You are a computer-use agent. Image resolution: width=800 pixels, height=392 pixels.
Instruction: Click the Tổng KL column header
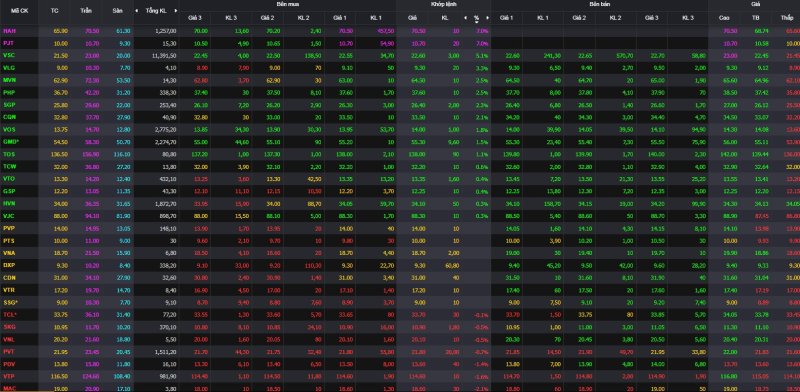[x=156, y=11]
